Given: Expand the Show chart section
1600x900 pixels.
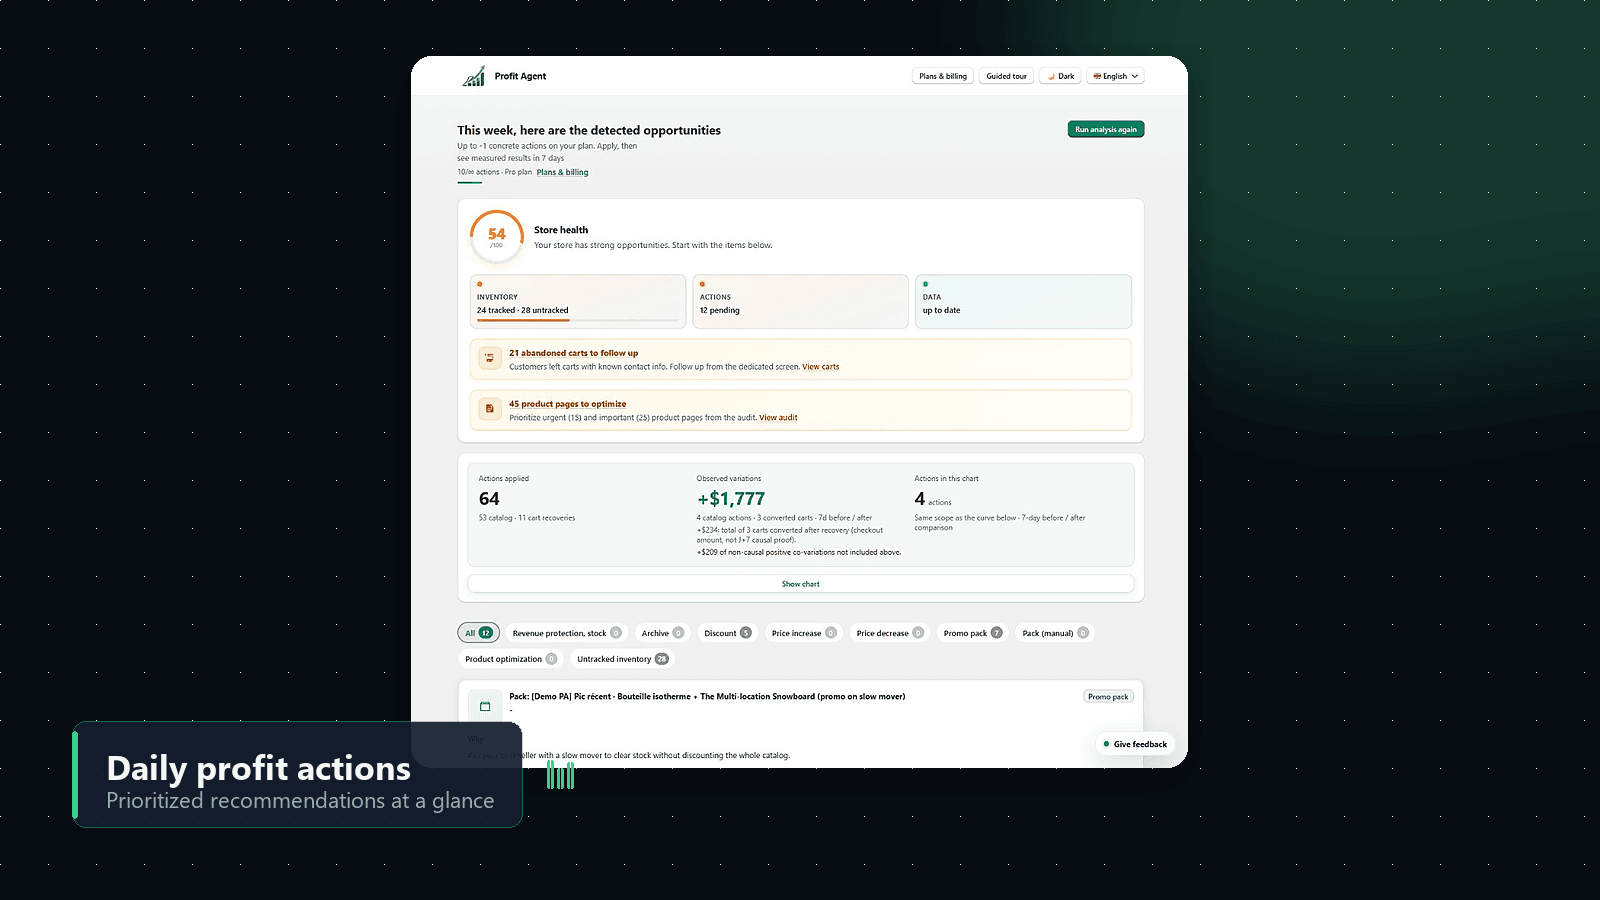Looking at the screenshot, I should [x=801, y=584].
